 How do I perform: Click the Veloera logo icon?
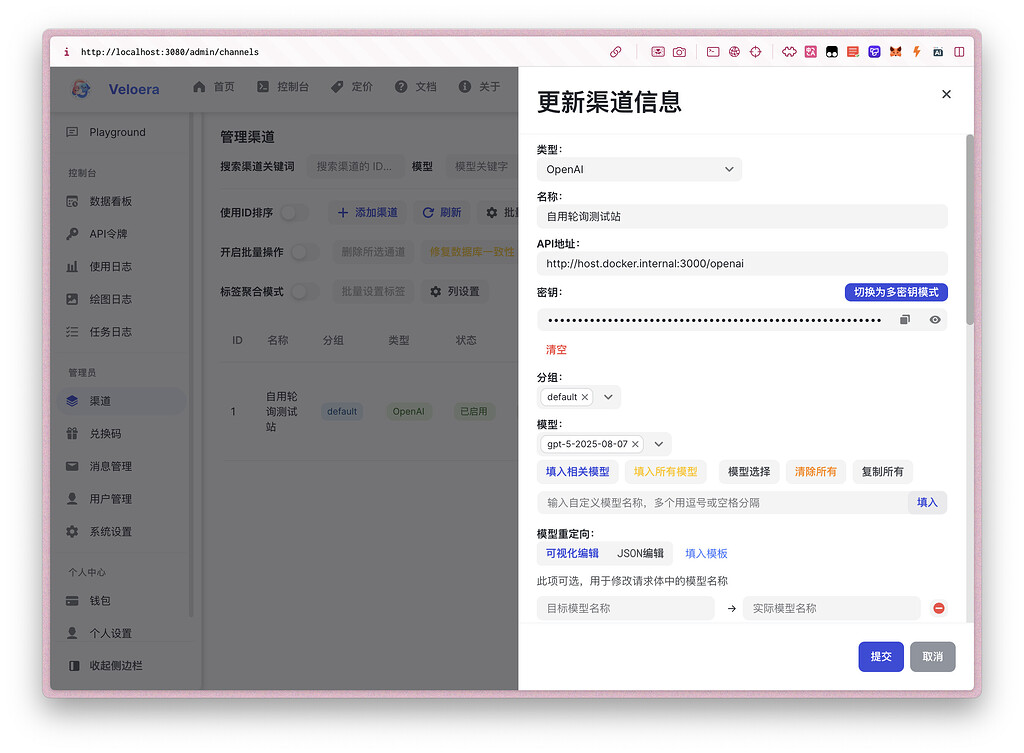81,89
